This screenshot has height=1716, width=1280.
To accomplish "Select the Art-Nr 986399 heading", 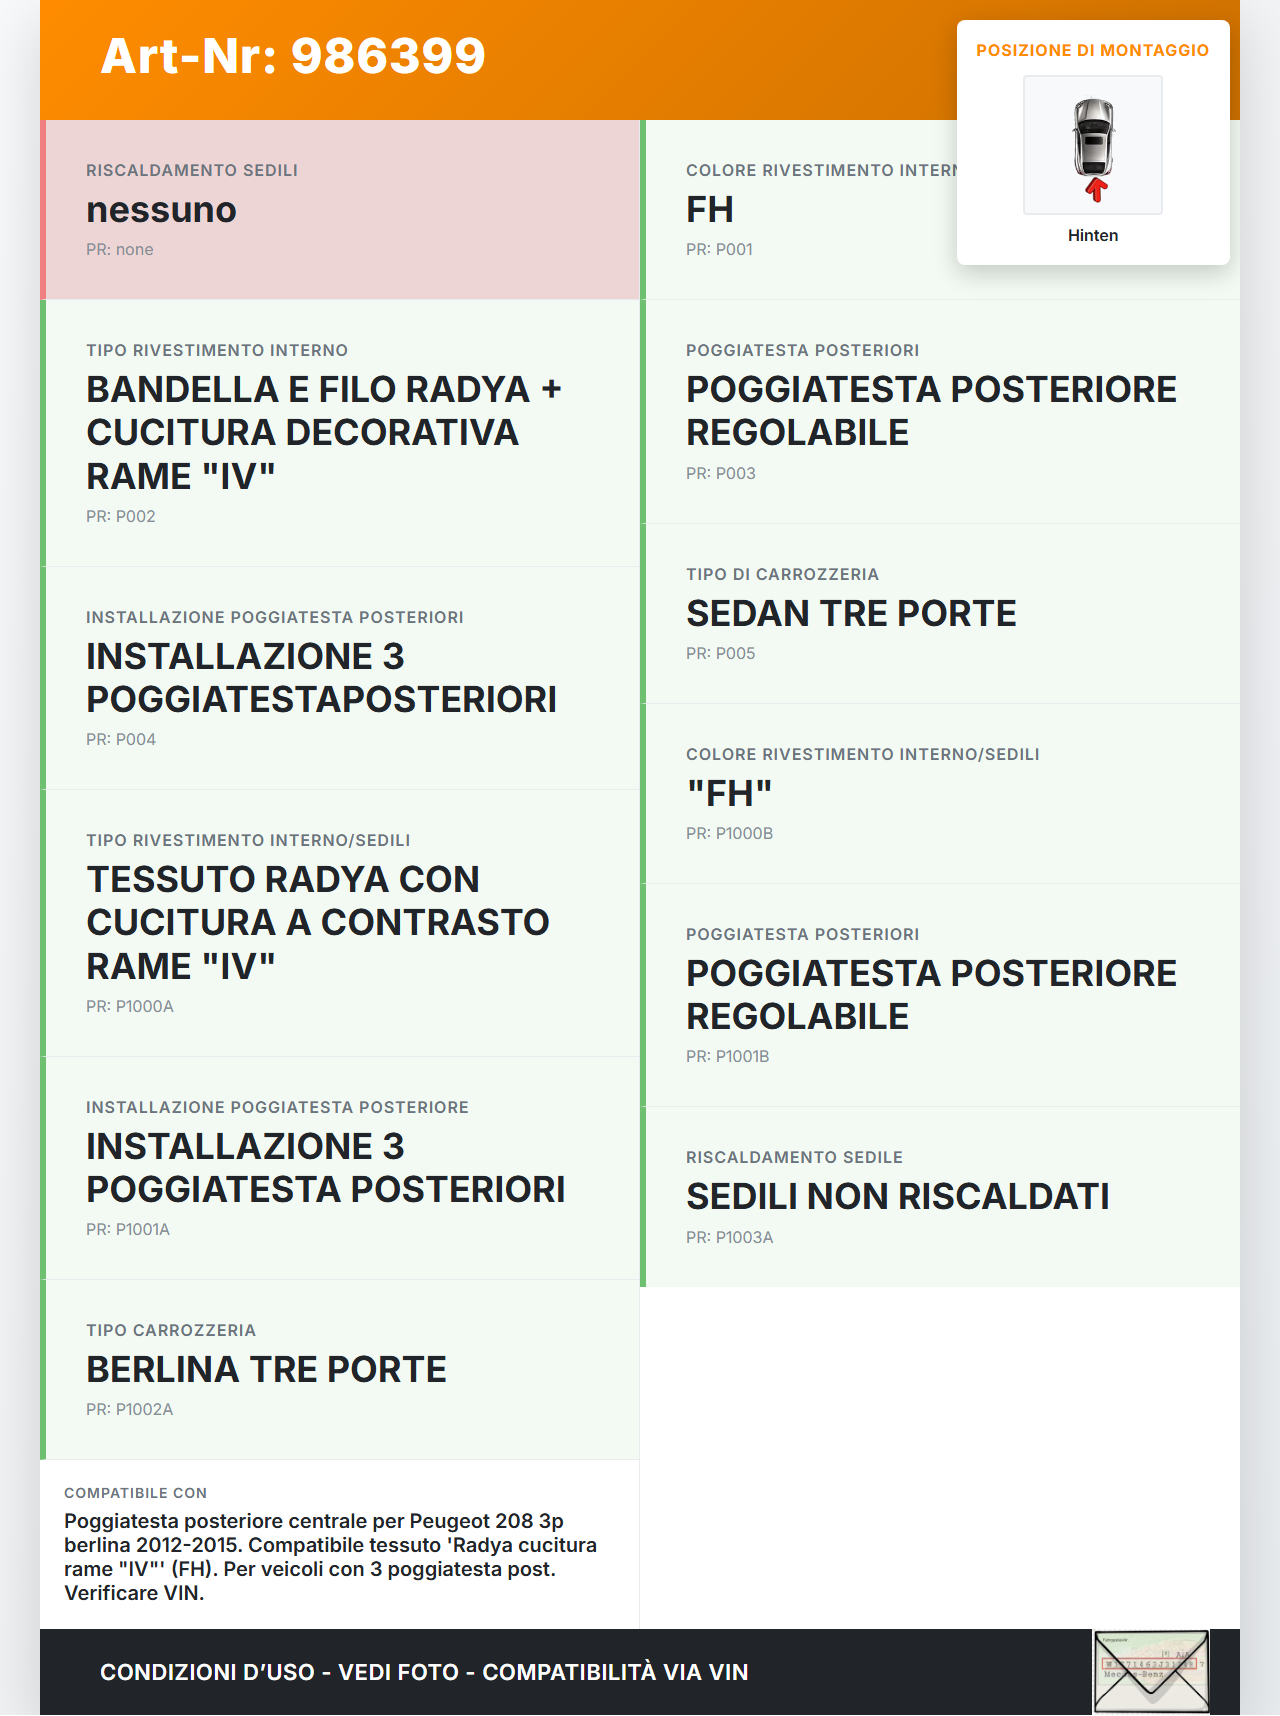I will 293,56.
